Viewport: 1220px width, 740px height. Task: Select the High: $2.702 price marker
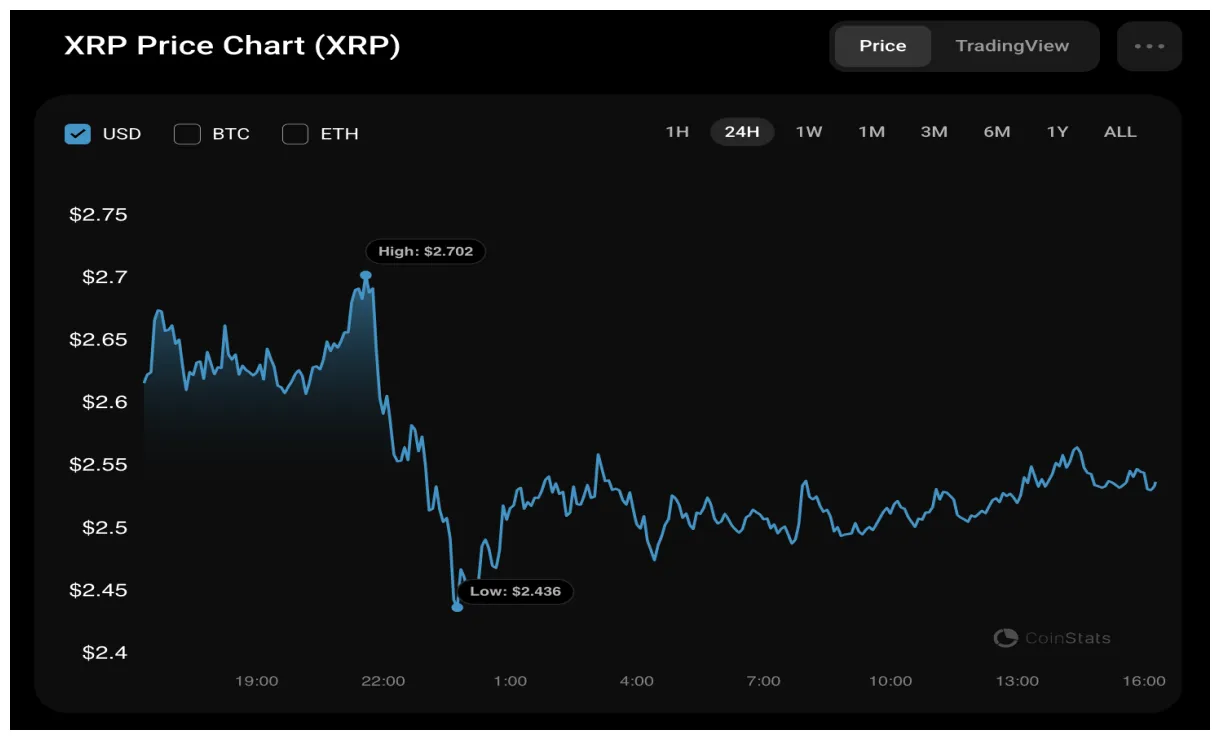pyautogui.click(x=425, y=251)
